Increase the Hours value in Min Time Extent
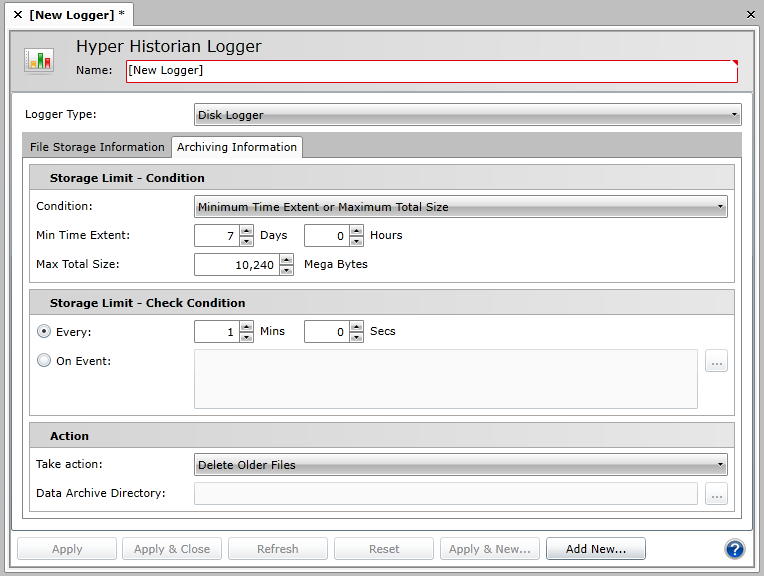 tap(357, 230)
